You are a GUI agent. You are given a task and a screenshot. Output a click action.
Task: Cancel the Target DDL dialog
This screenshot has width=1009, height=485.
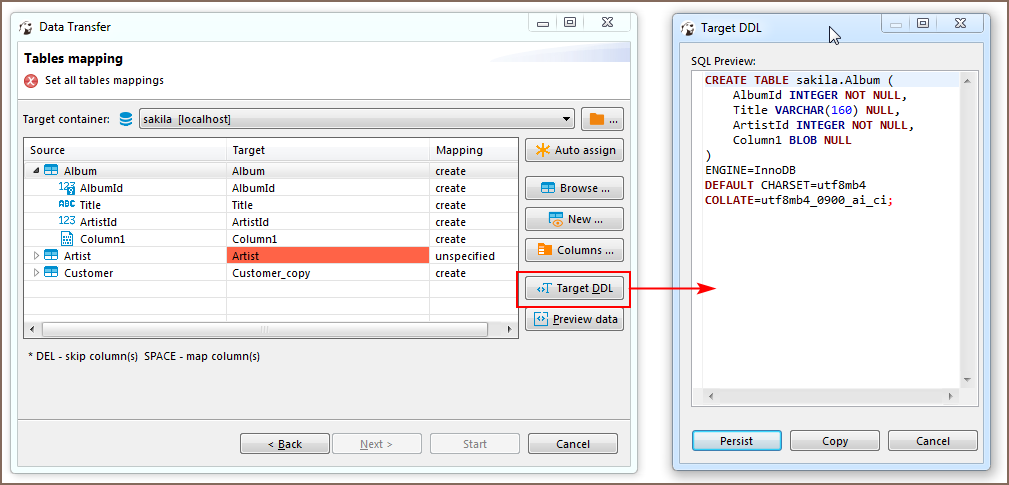(x=932, y=441)
